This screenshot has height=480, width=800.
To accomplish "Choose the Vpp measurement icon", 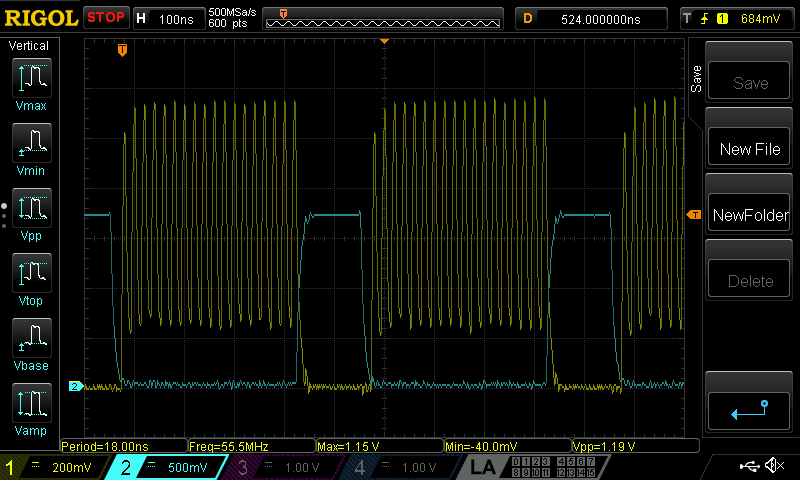I will [31, 214].
